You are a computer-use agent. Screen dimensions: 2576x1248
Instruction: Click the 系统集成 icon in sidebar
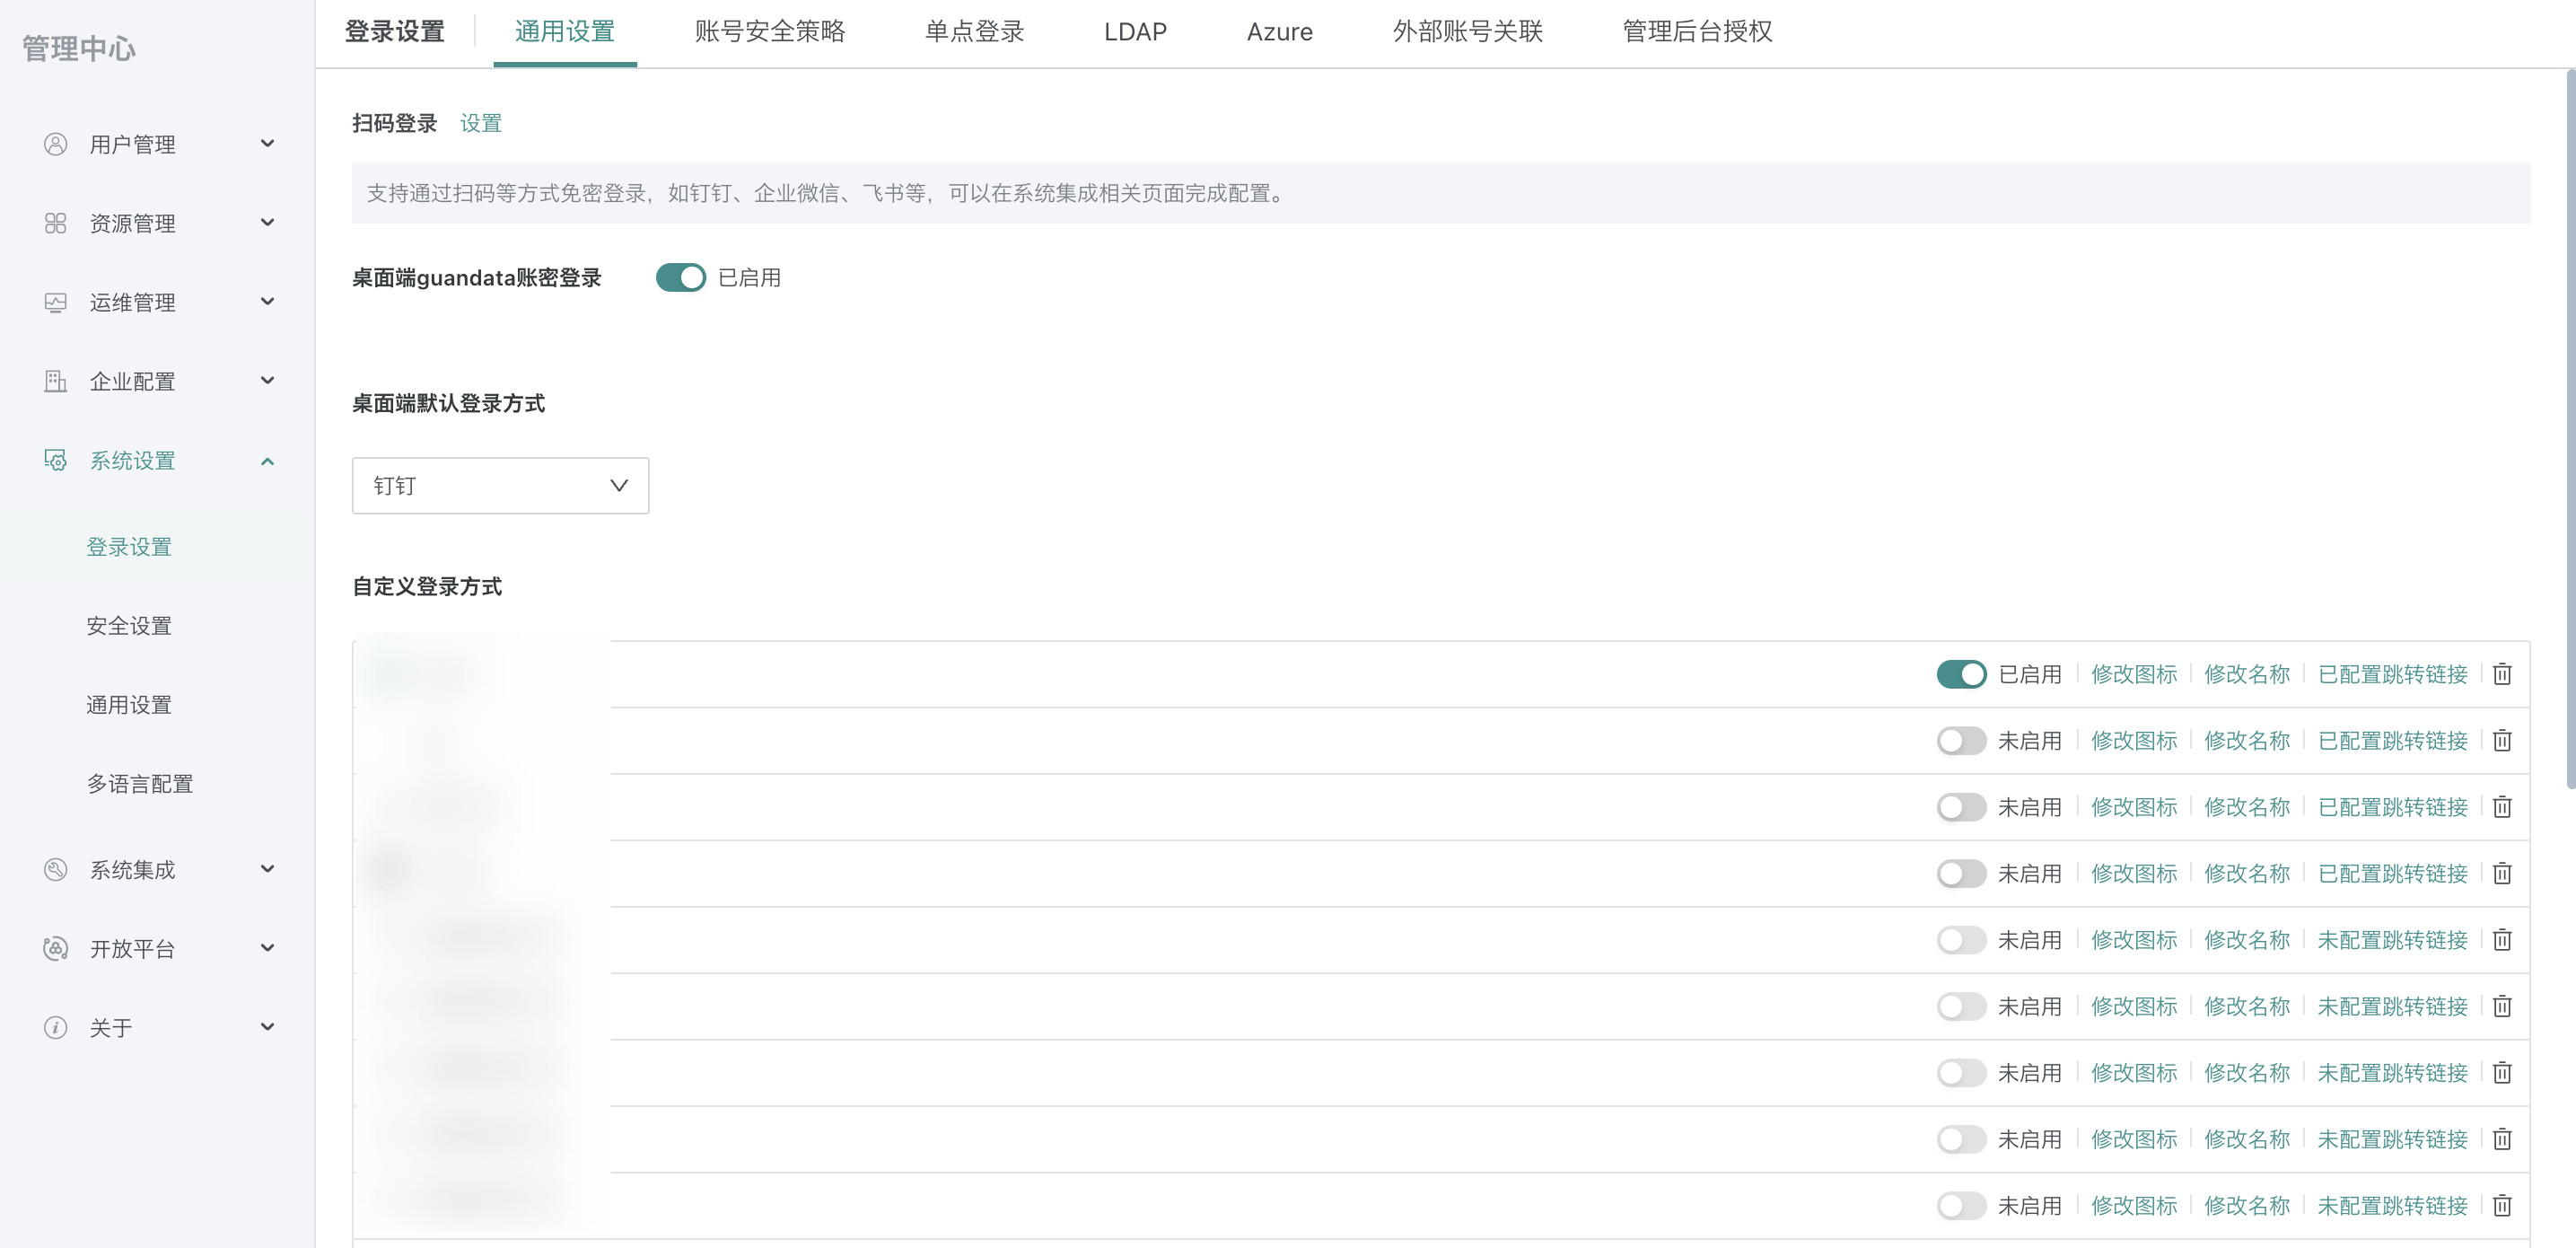coord(56,869)
